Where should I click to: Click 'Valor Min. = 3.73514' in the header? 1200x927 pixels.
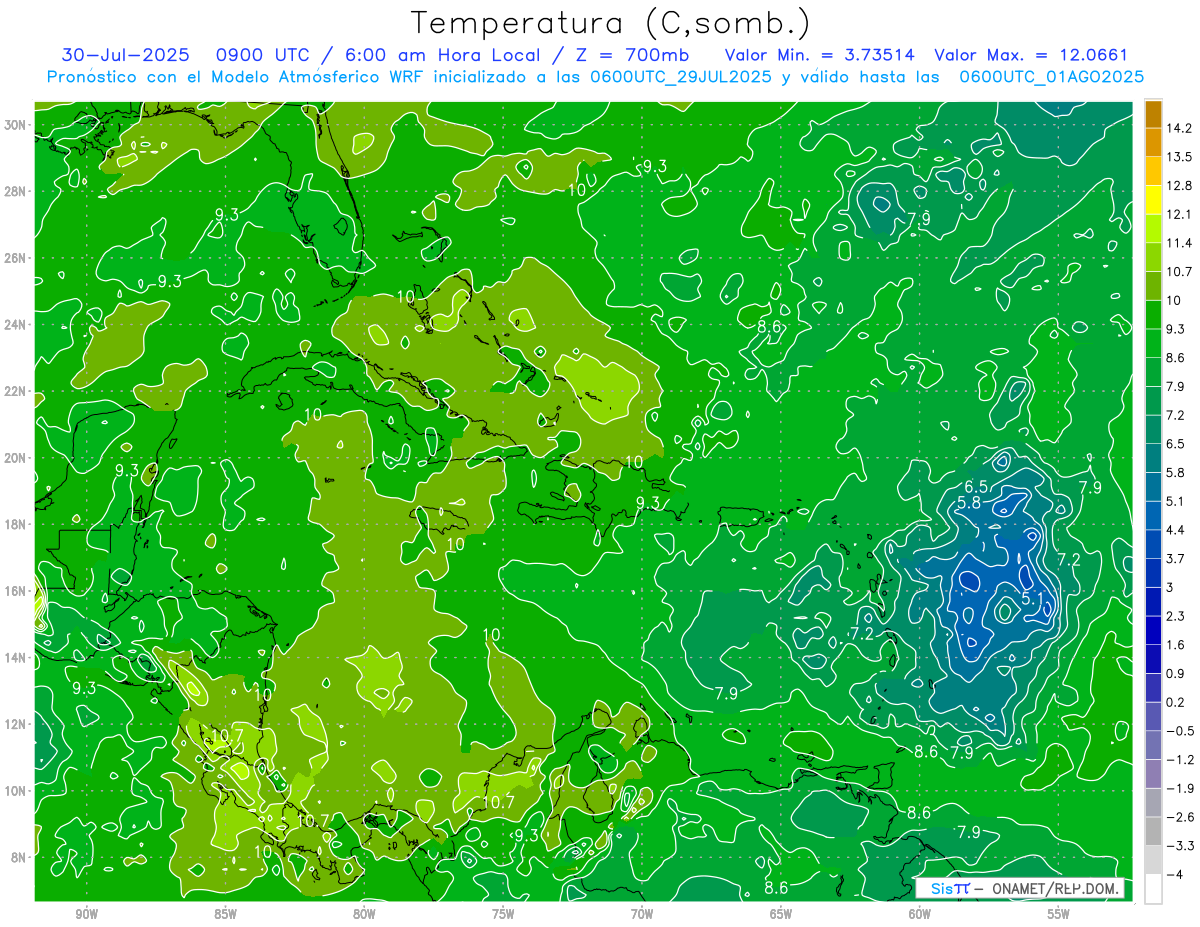[x=819, y=55]
